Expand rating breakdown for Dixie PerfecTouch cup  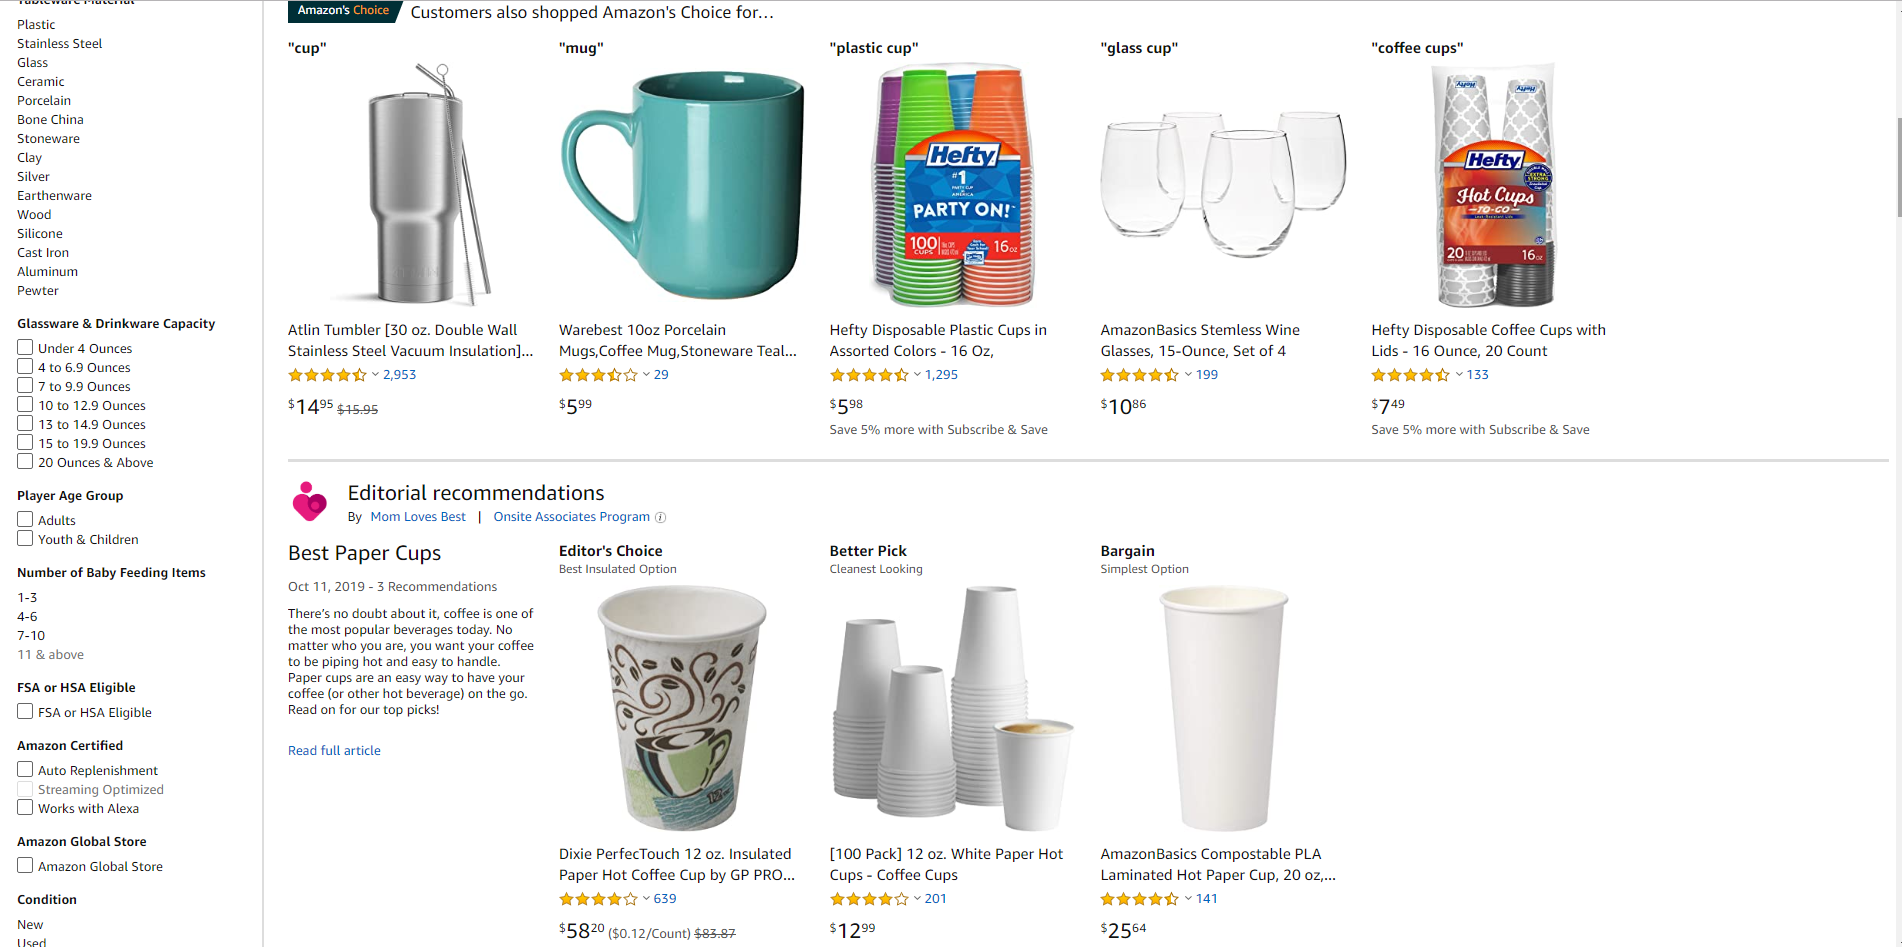tap(646, 899)
